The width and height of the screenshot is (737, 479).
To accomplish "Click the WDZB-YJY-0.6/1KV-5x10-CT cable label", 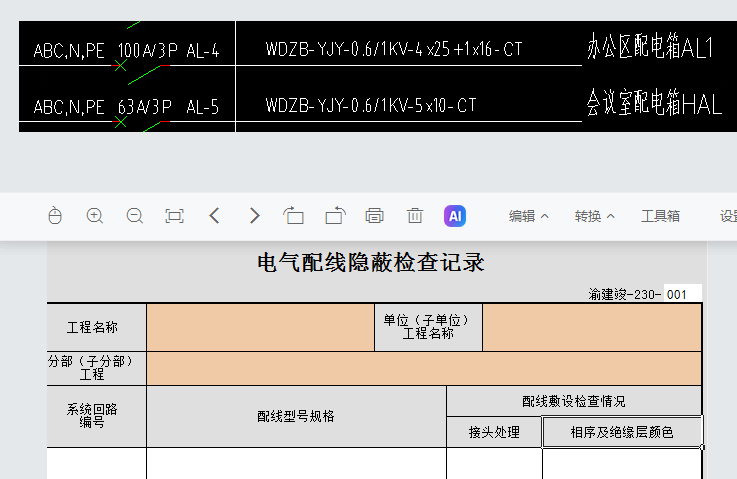I will [x=371, y=105].
